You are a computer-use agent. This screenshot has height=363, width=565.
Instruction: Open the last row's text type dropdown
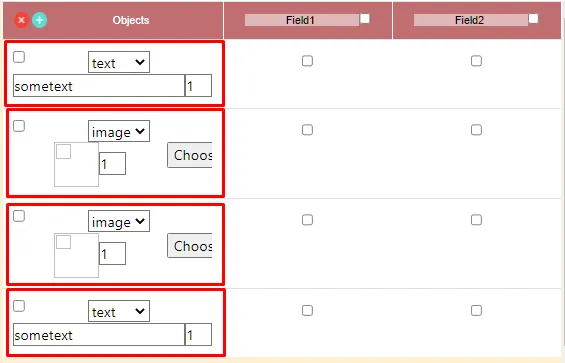point(119,311)
